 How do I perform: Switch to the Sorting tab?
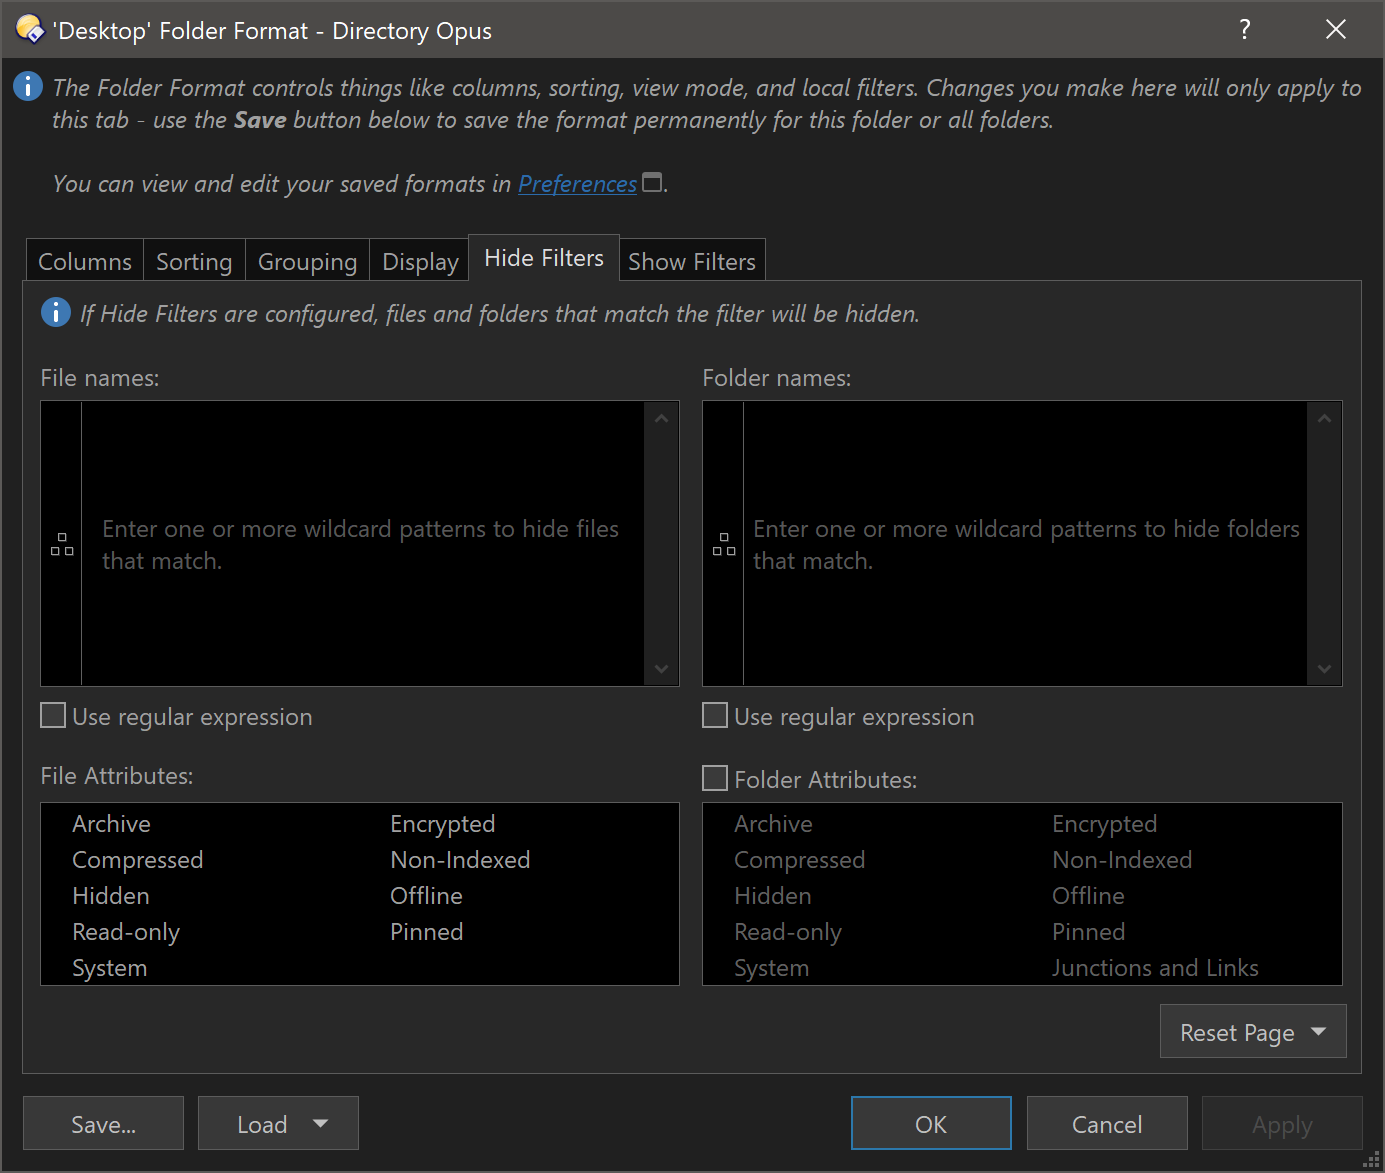coord(194,261)
